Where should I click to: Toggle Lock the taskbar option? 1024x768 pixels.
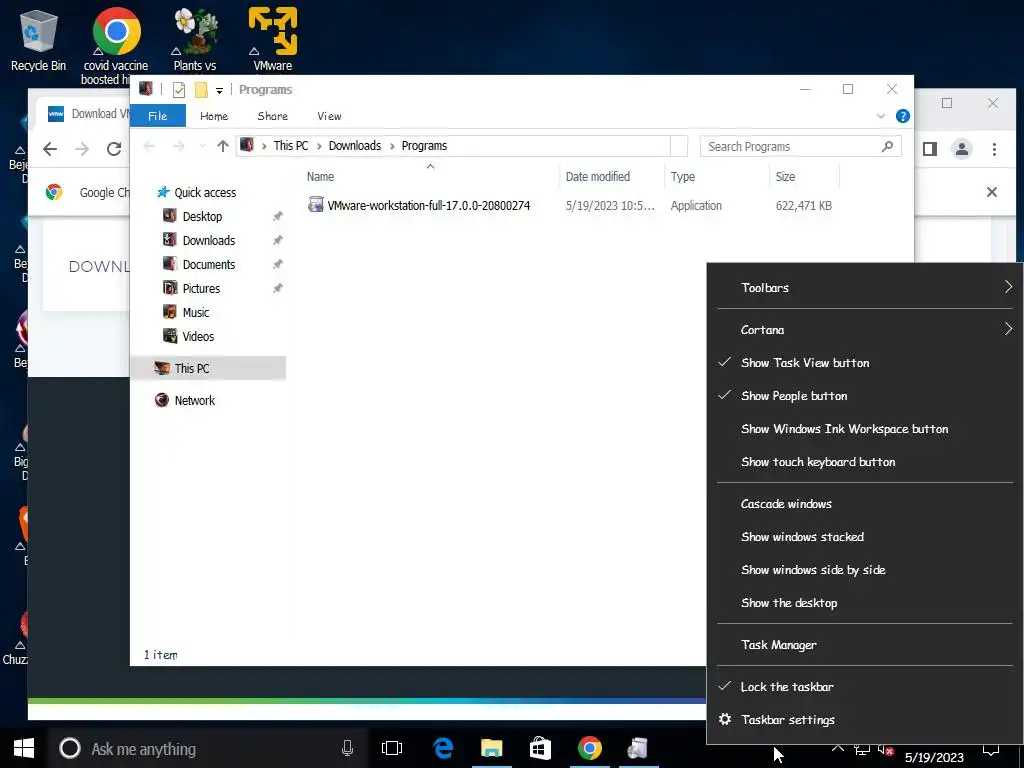tap(865, 687)
